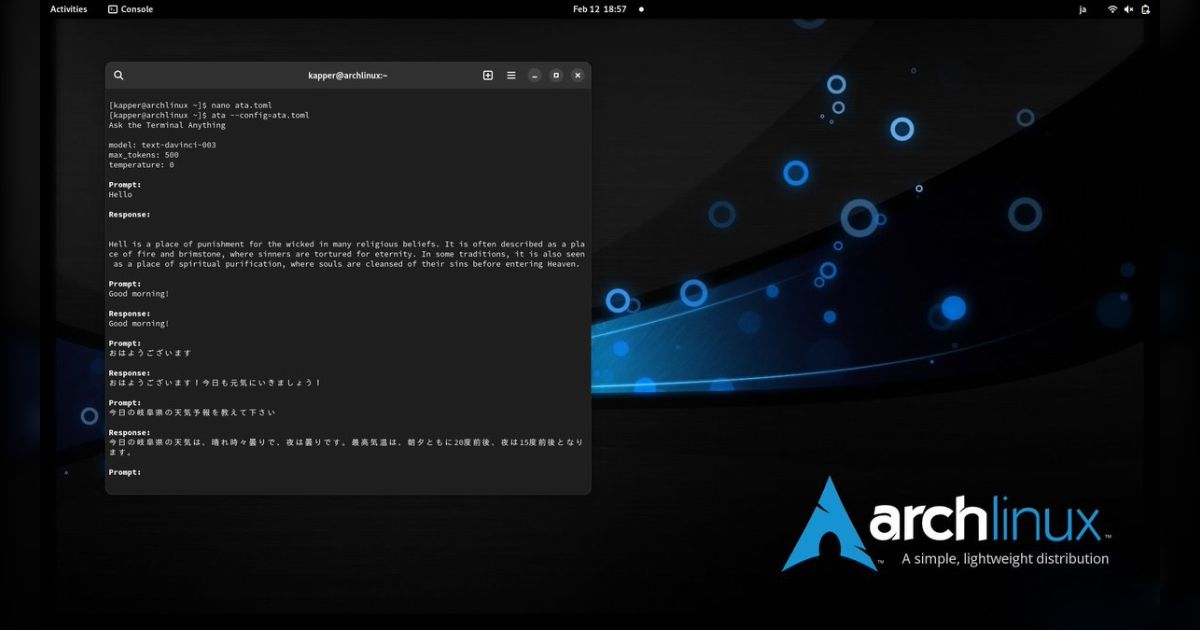Screen dimensions: 1200x630
Task: Click the notification dot next to the clock
Action: 640,9
